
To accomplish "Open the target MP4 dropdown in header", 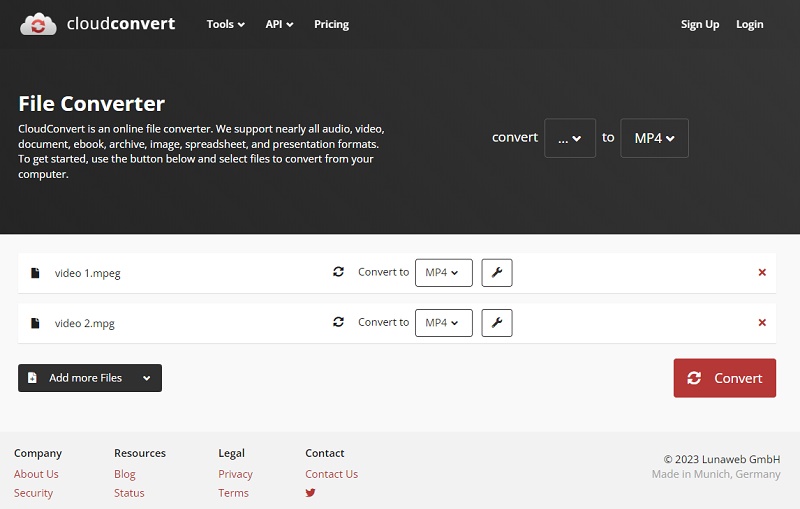I will (655, 138).
